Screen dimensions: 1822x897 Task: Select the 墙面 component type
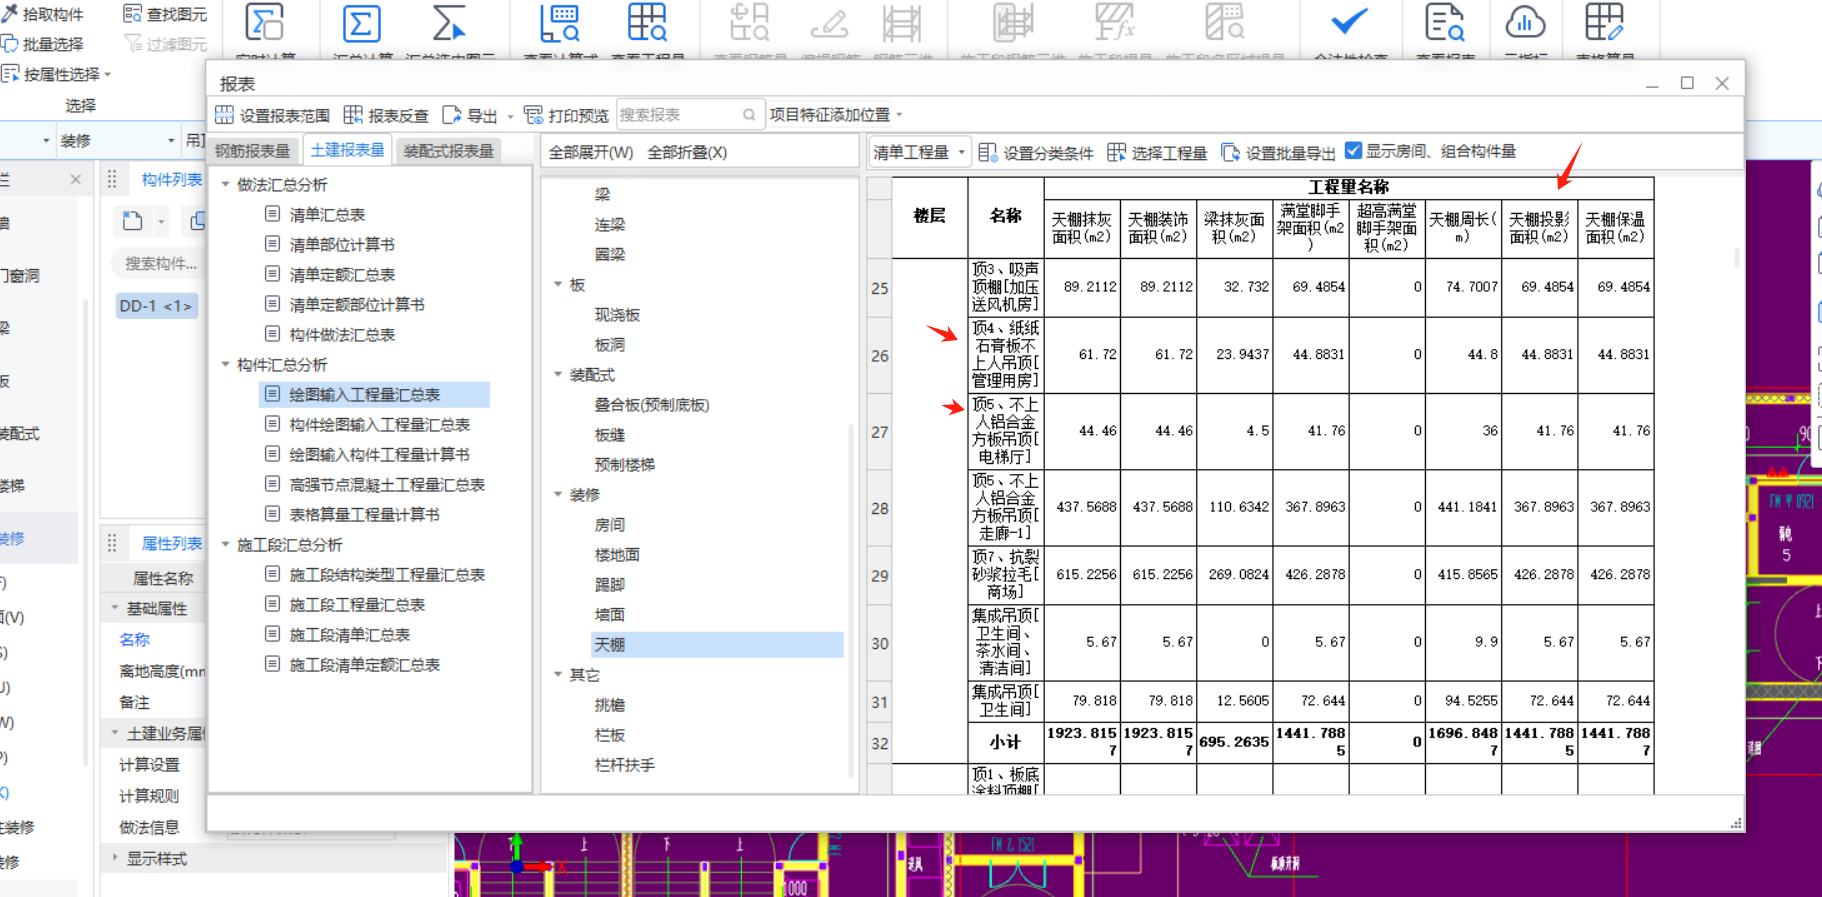(x=610, y=614)
